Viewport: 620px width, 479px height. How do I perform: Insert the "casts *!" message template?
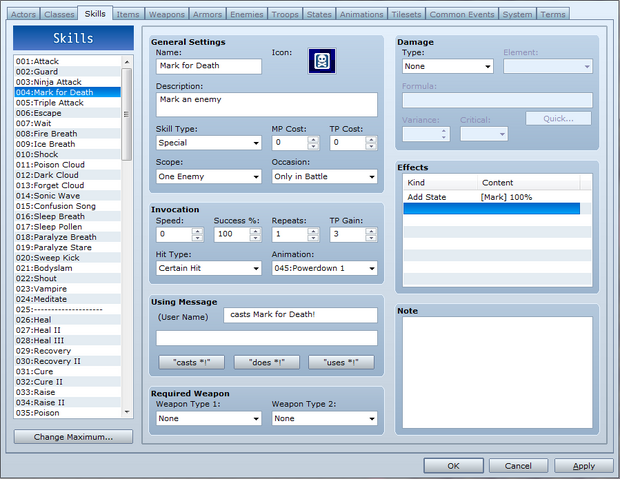(x=191, y=362)
